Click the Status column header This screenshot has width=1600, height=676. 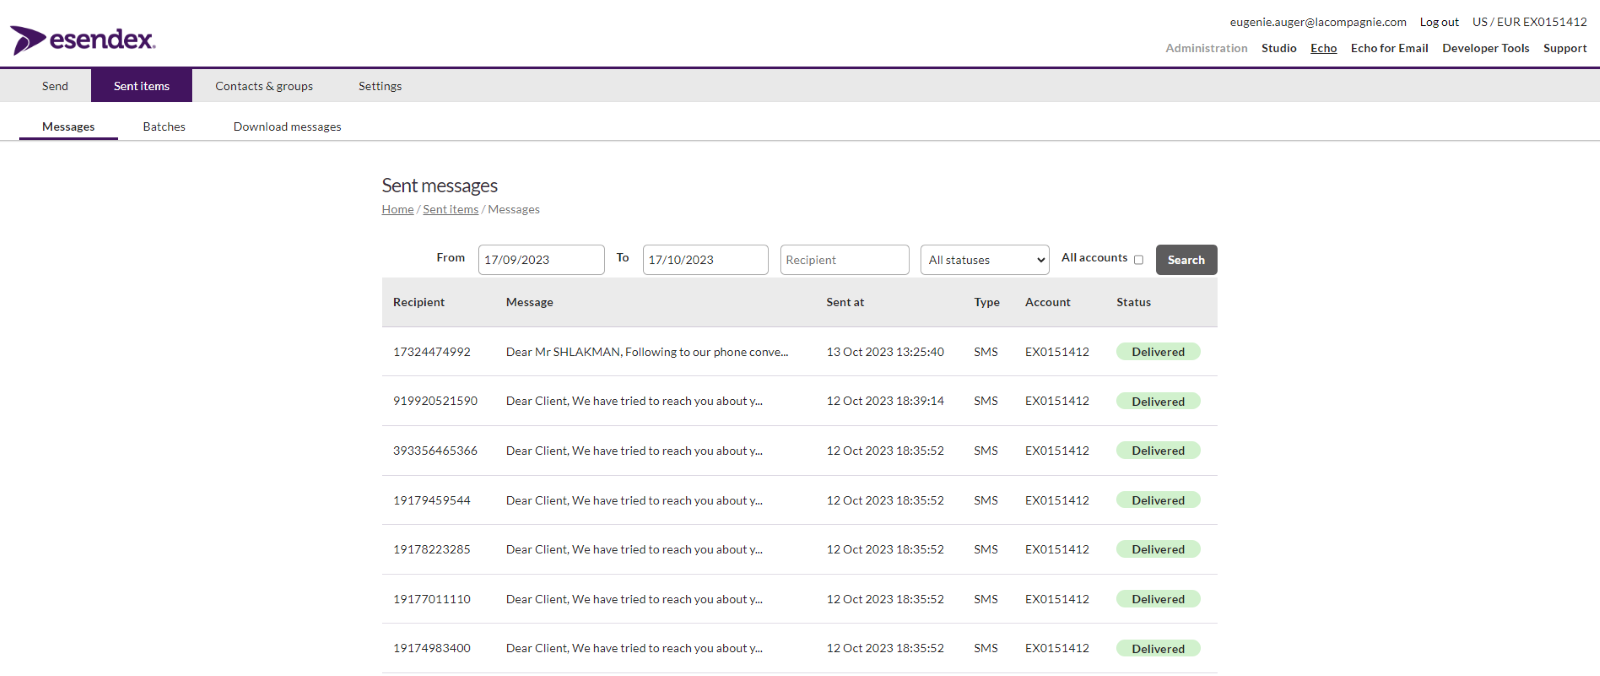click(x=1133, y=302)
